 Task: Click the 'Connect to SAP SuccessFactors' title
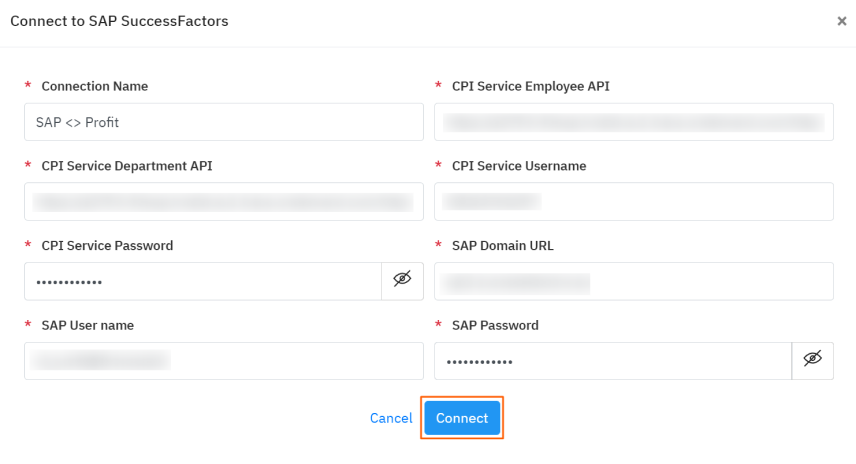(x=120, y=21)
